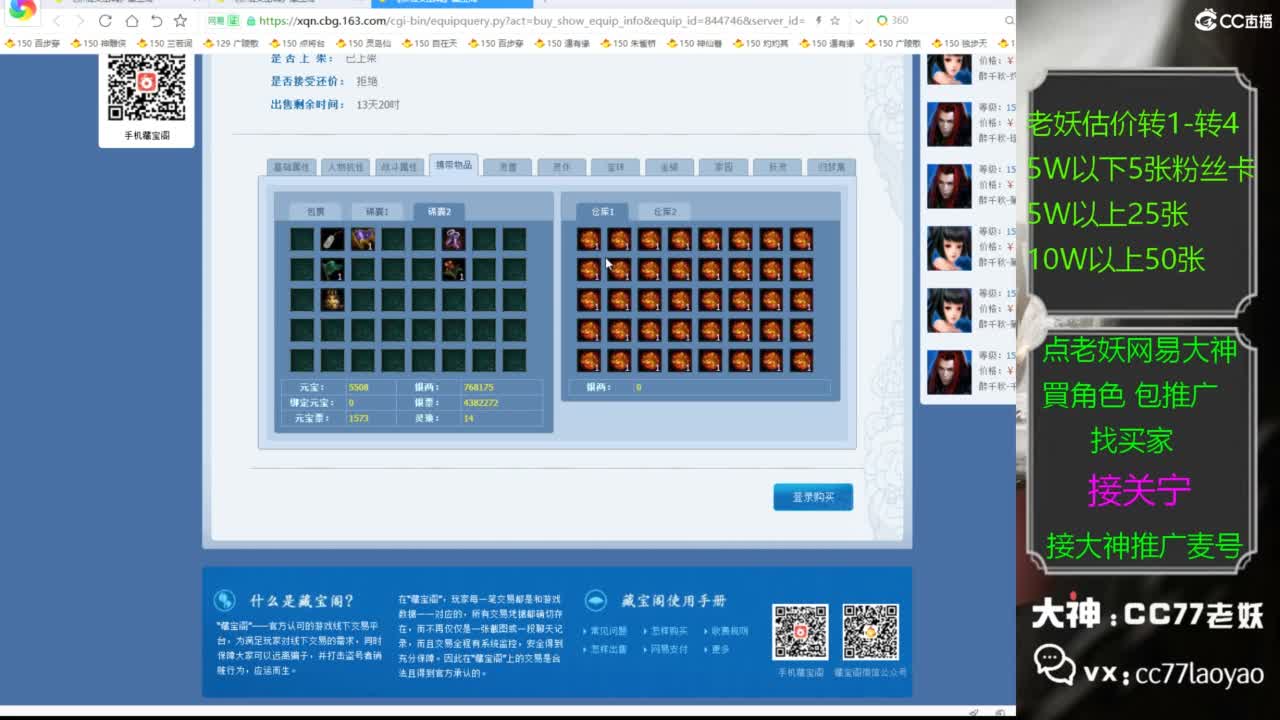Viewport: 1280px width, 720px height.
Task: Go back with the browser back arrow
Action: pyautogui.click(x=57, y=20)
